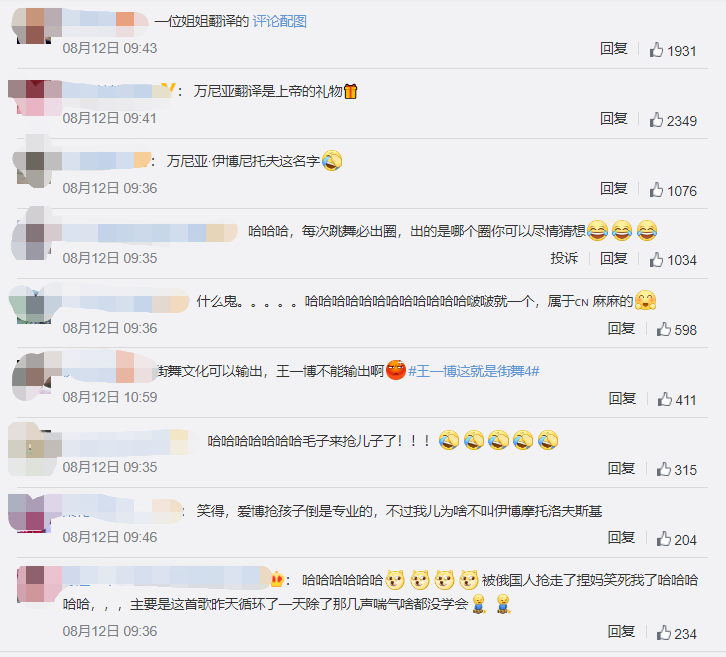Thumbs-up the last comment with 234 likes
726x657 pixels.
(663, 632)
